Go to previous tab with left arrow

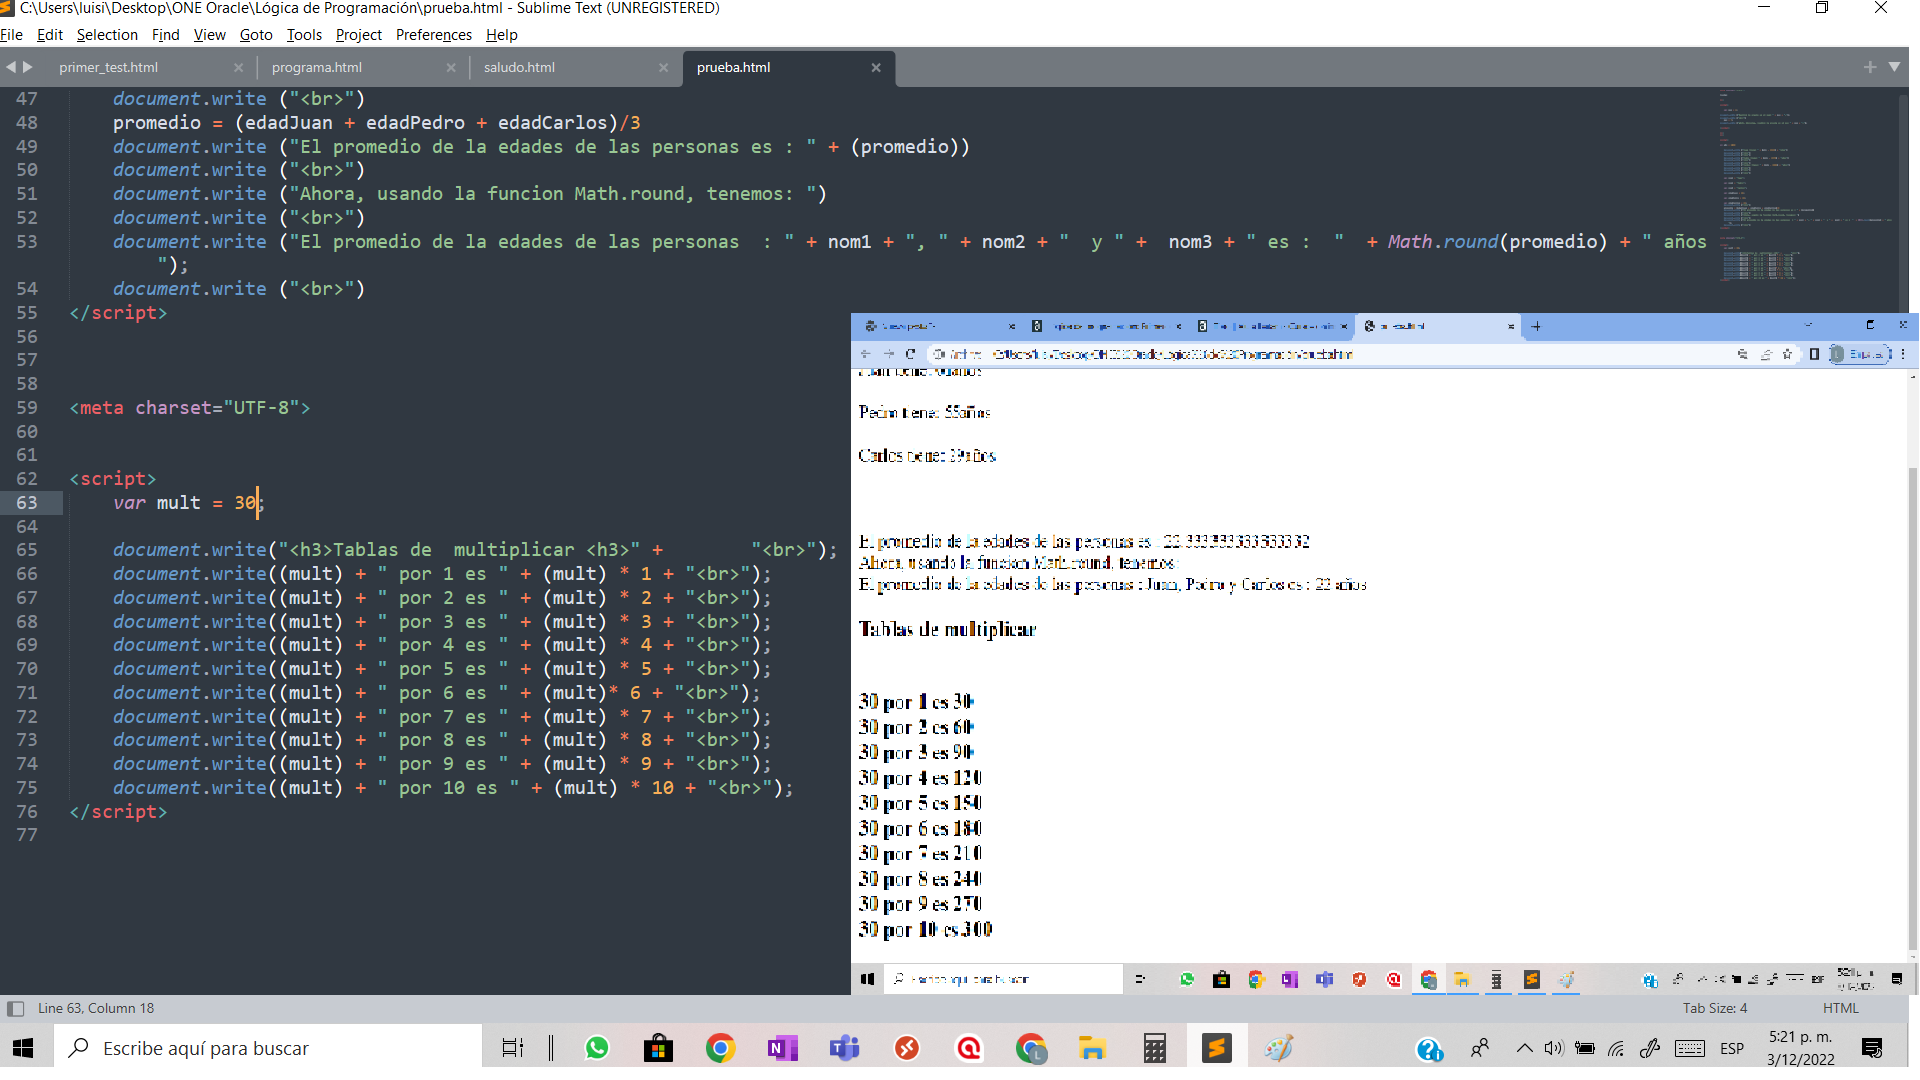(x=11, y=67)
